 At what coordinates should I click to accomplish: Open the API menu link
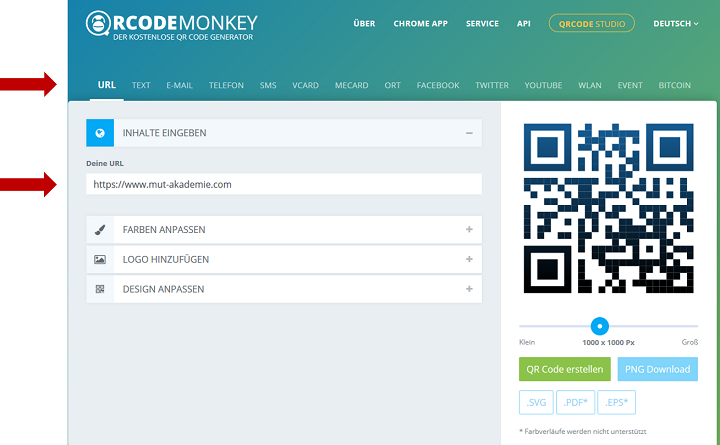[523, 23]
